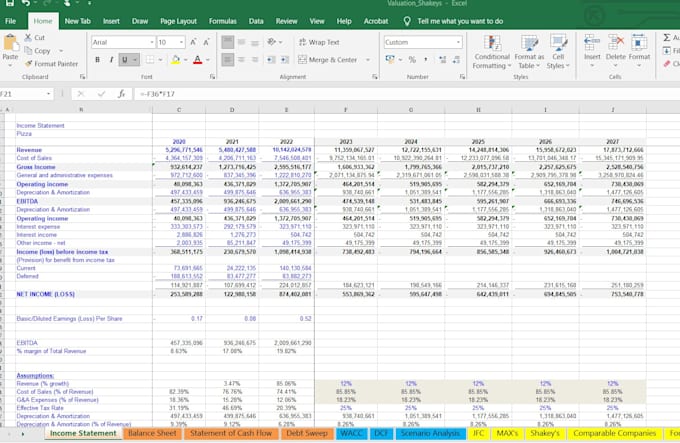This screenshot has height=443, width=680.
Task: Click the Decrease Indent icon
Action: click(x=271, y=60)
